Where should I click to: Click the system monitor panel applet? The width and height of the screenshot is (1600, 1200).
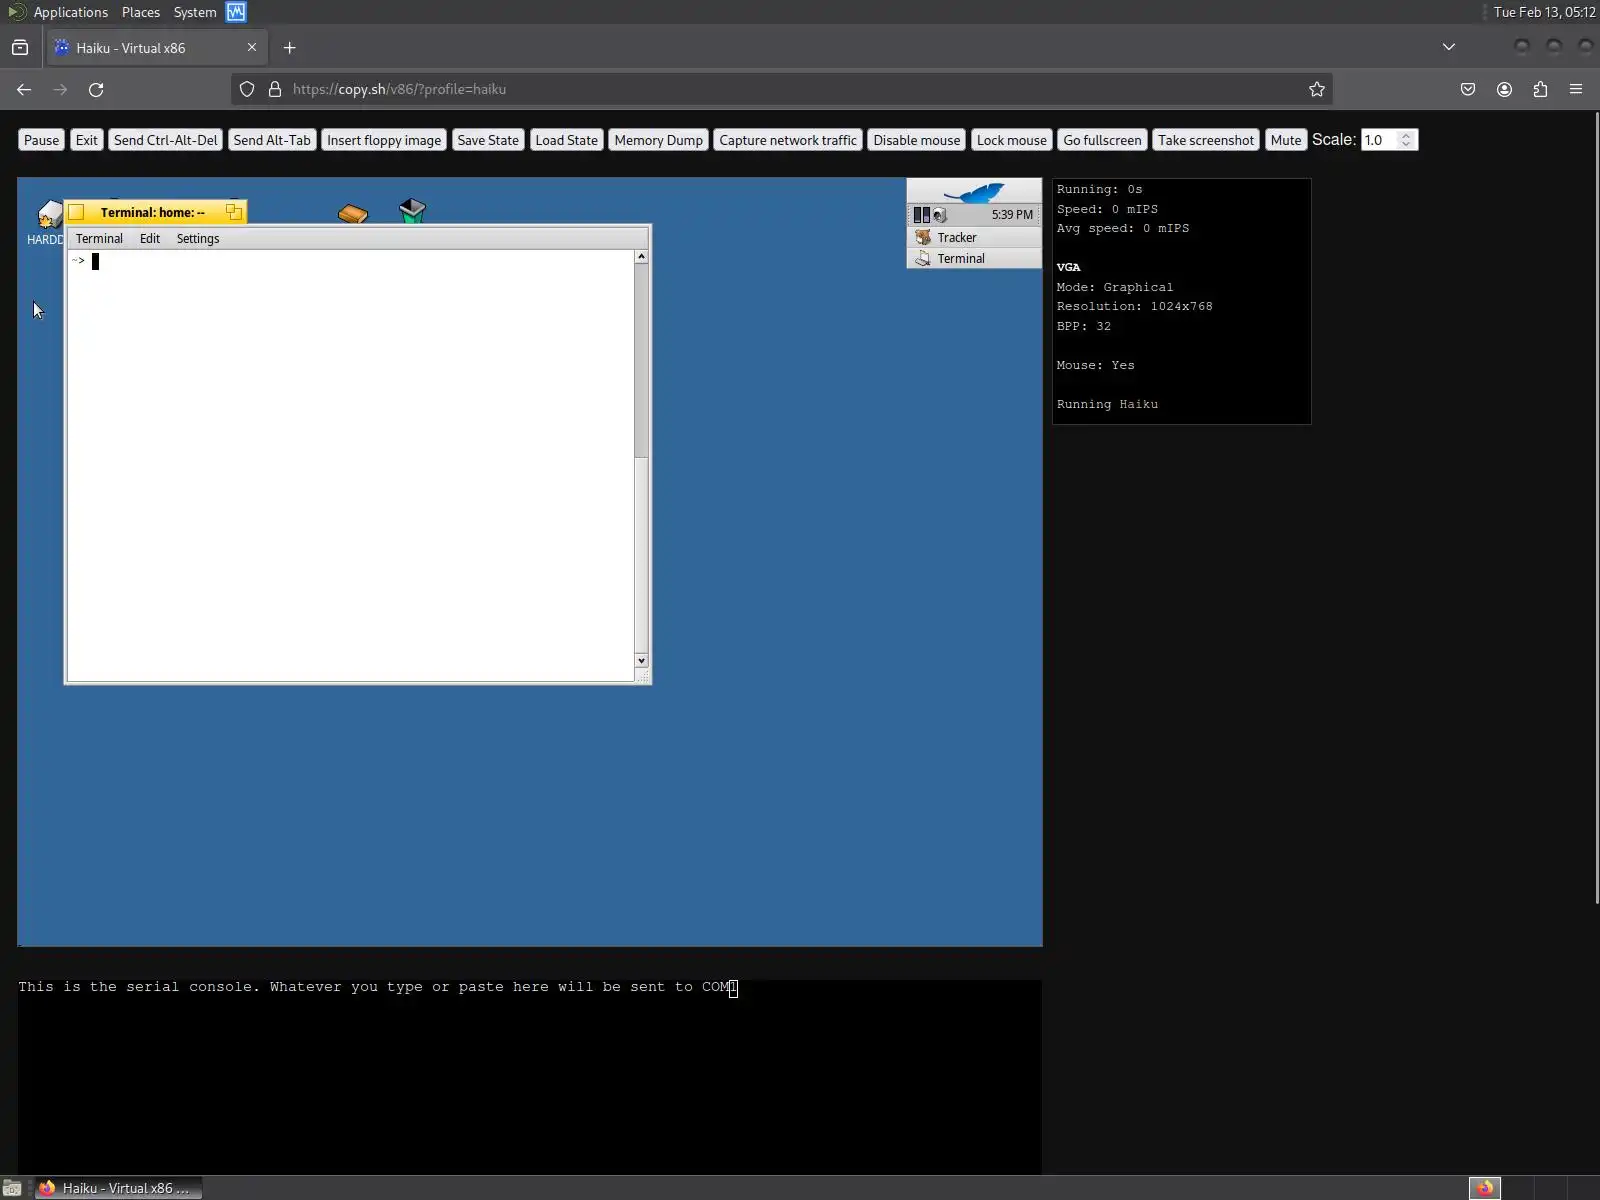[x=236, y=12]
